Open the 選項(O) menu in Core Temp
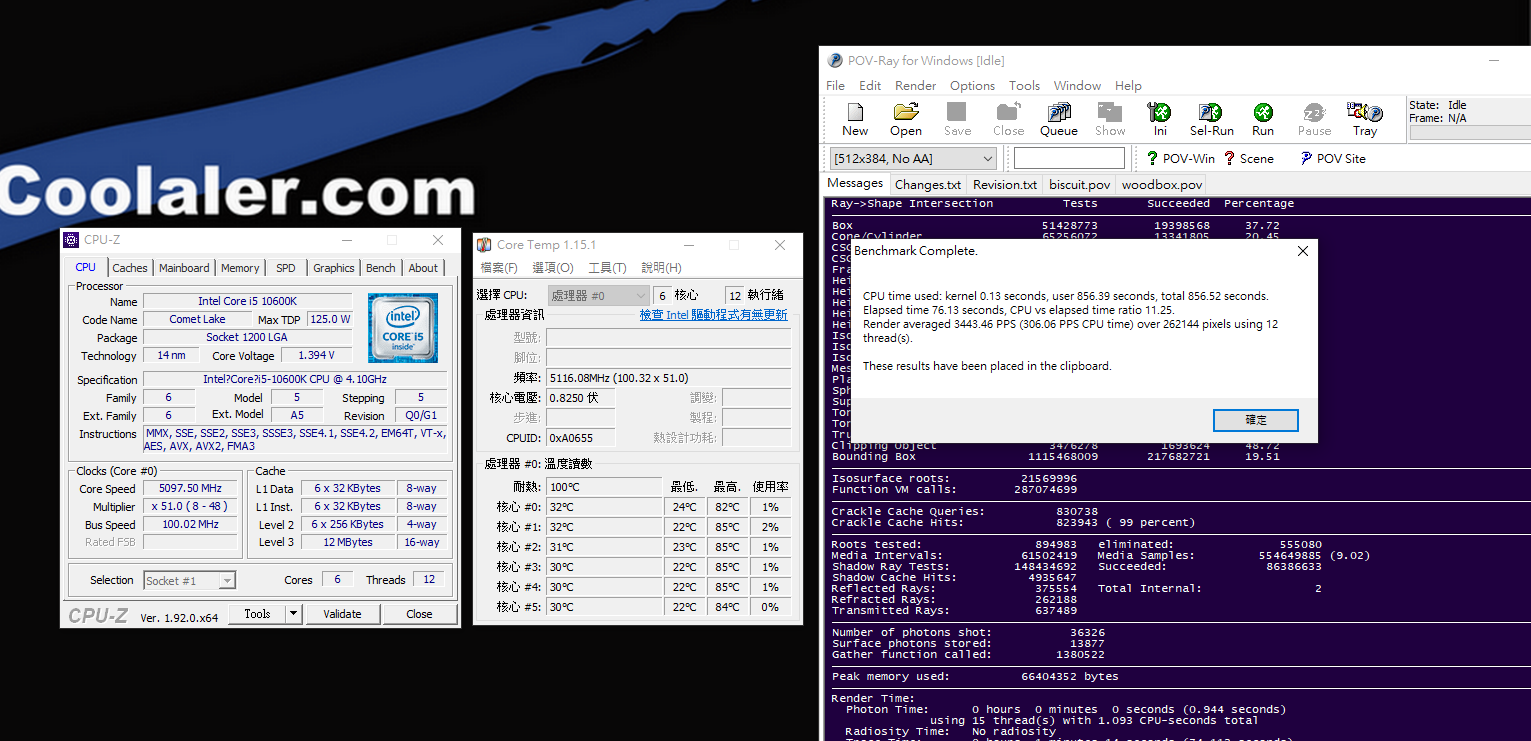The height and width of the screenshot is (741, 1531). point(553,268)
